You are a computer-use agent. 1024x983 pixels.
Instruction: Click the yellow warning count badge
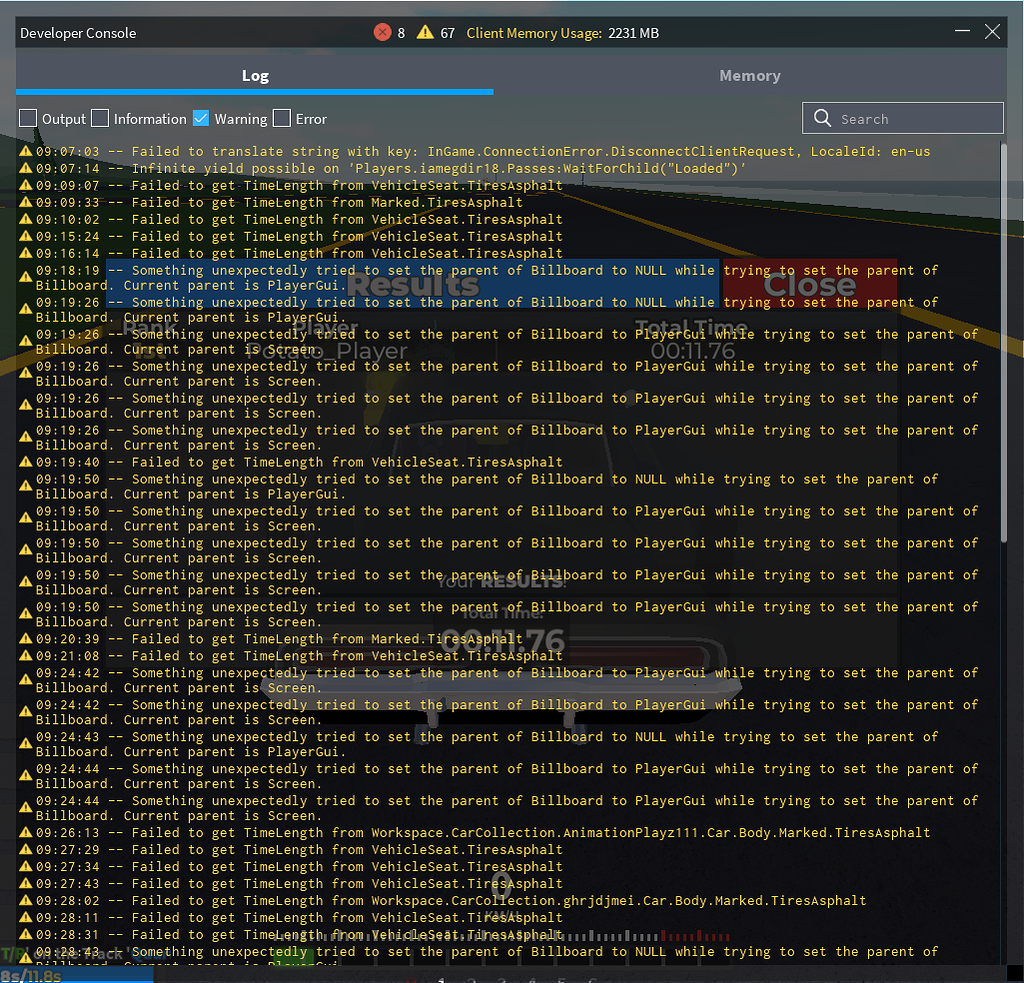(x=424, y=32)
